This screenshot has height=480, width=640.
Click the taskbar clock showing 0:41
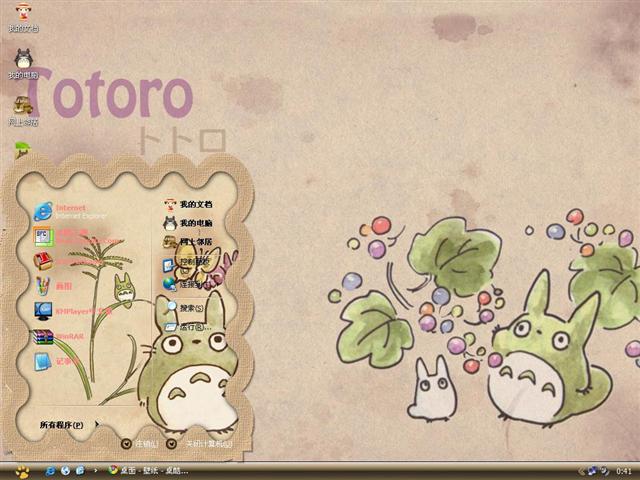[x=624, y=471]
